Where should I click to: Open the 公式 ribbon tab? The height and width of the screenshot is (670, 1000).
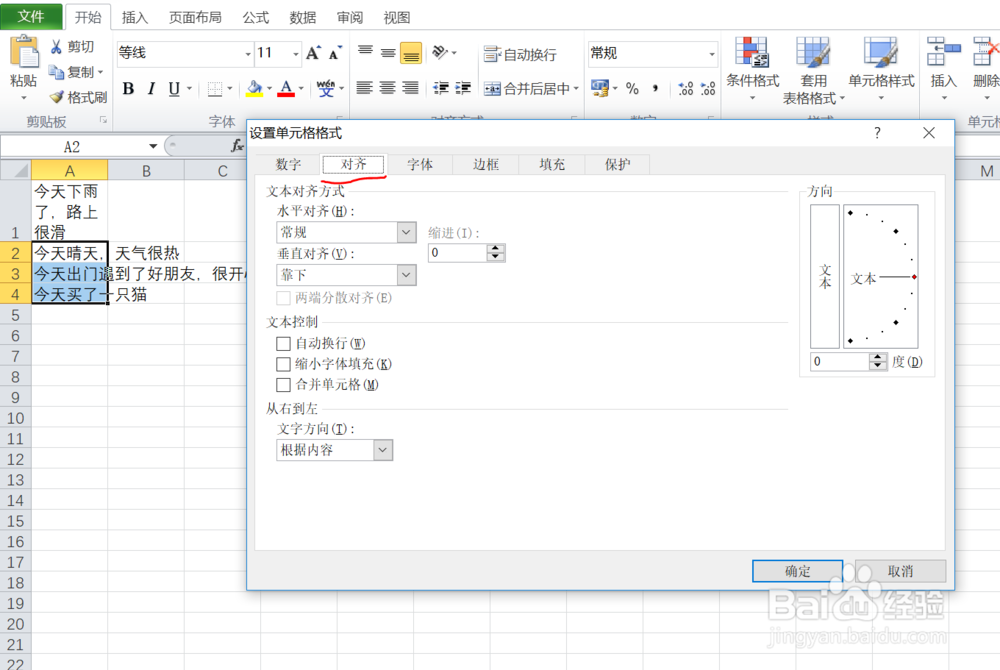tap(256, 17)
